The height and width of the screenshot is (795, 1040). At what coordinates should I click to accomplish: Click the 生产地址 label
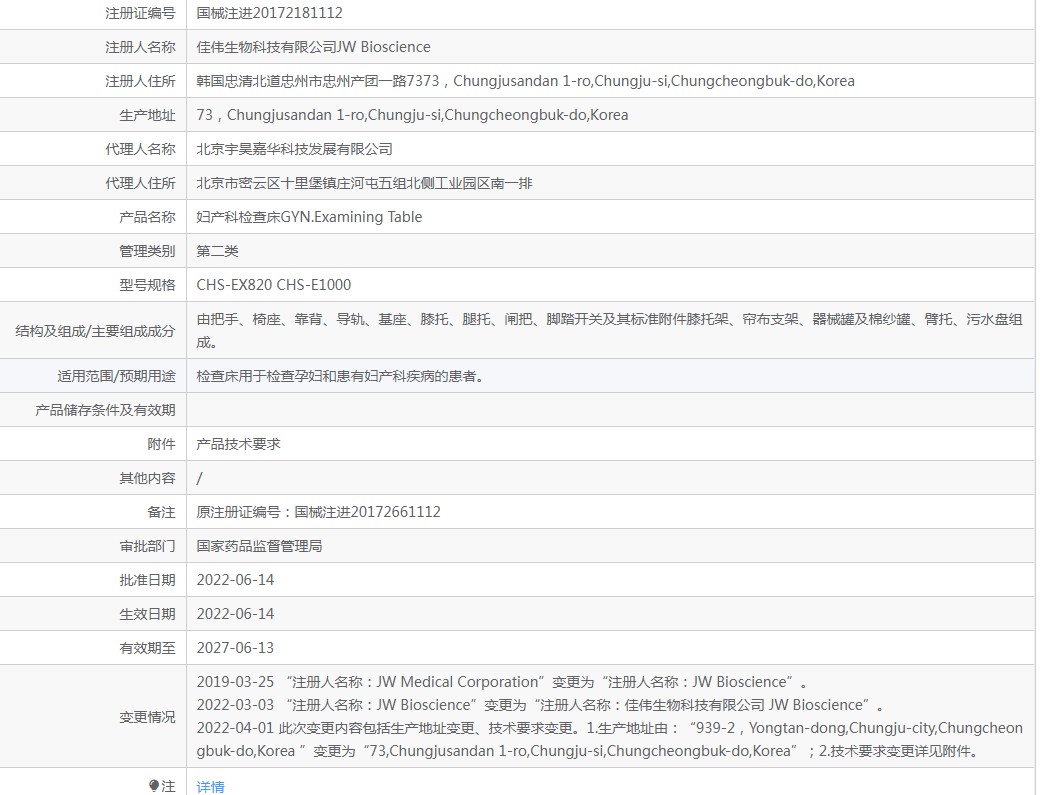pyautogui.click(x=147, y=115)
